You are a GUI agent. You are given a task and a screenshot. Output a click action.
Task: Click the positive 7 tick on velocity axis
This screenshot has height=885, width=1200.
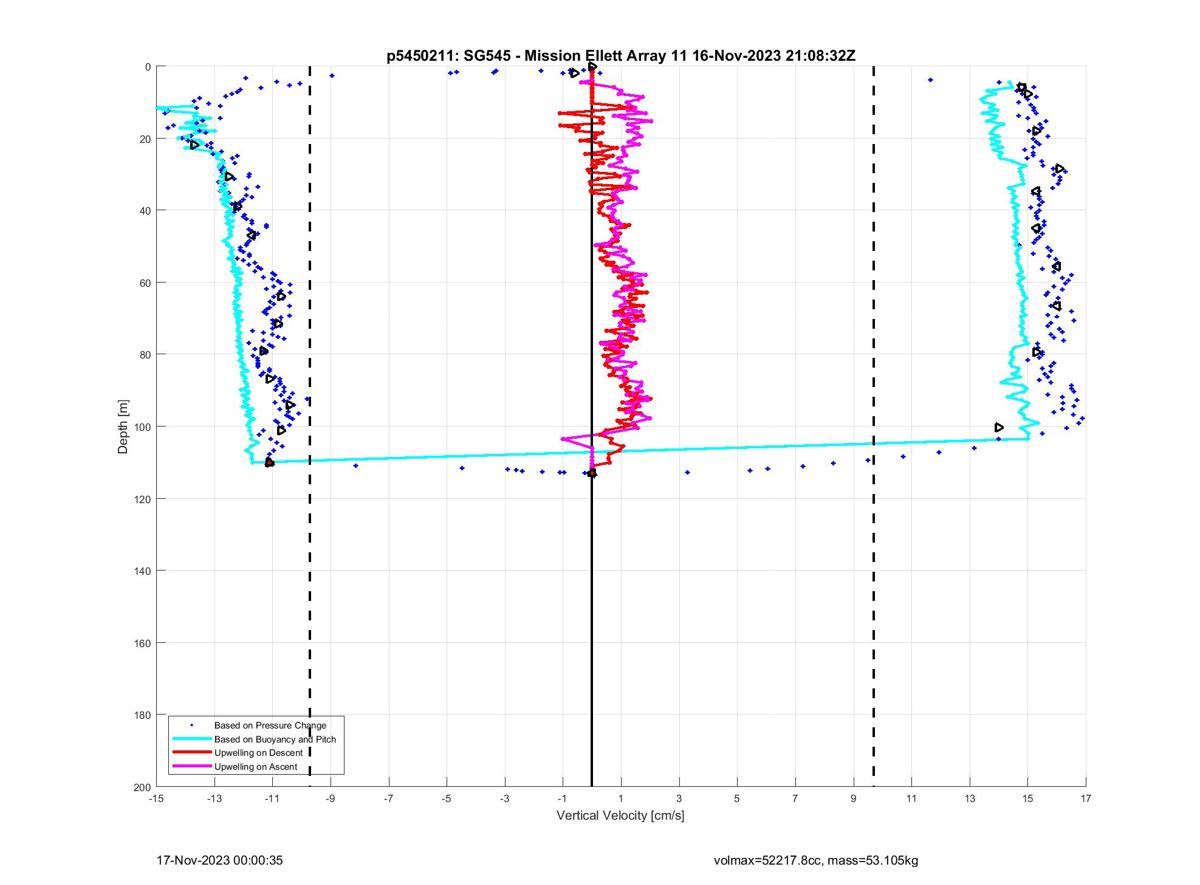(x=795, y=799)
